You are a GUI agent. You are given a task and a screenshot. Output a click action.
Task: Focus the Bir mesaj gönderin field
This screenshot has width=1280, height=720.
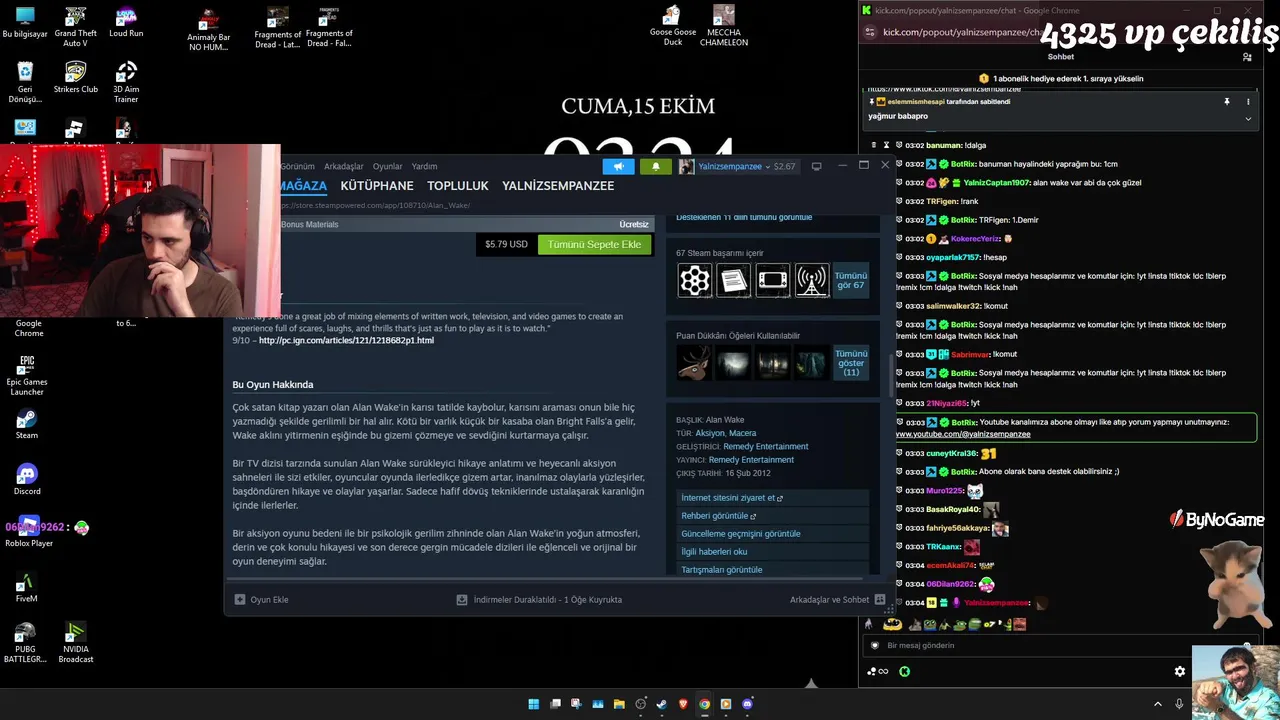click(1060, 645)
